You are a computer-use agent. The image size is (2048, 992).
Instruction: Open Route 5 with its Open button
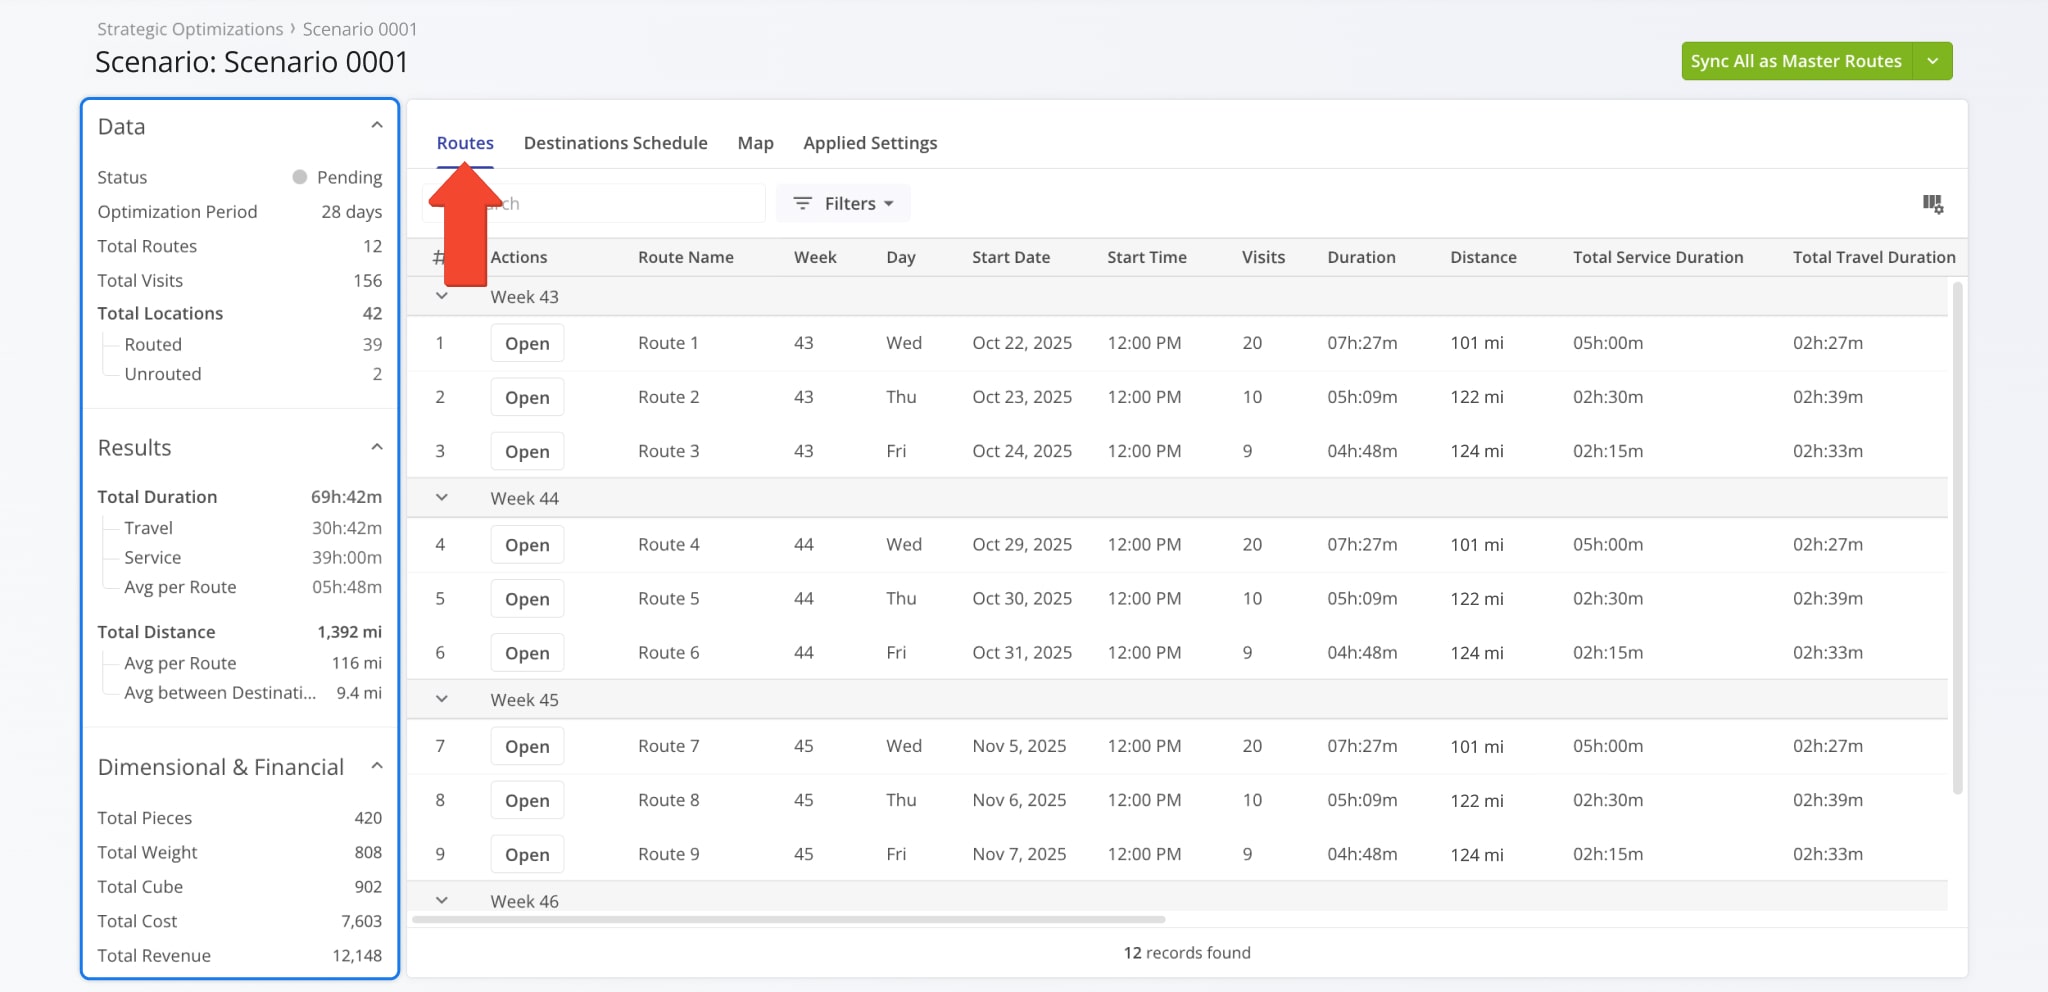tap(527, 599)
